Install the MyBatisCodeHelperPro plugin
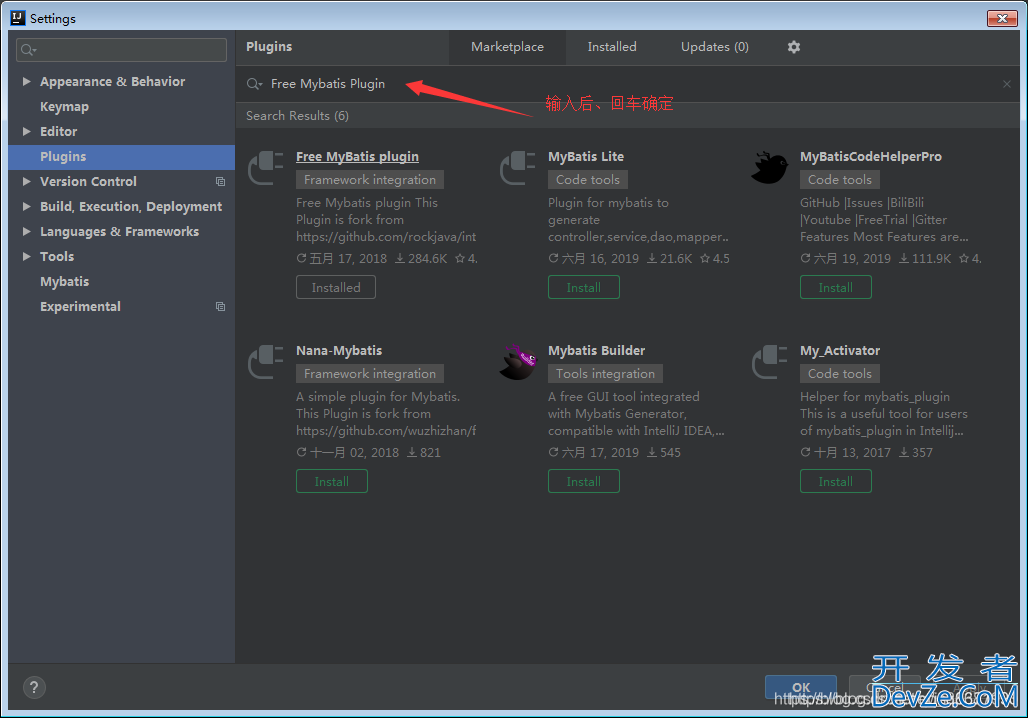 [x=836, y=287]
